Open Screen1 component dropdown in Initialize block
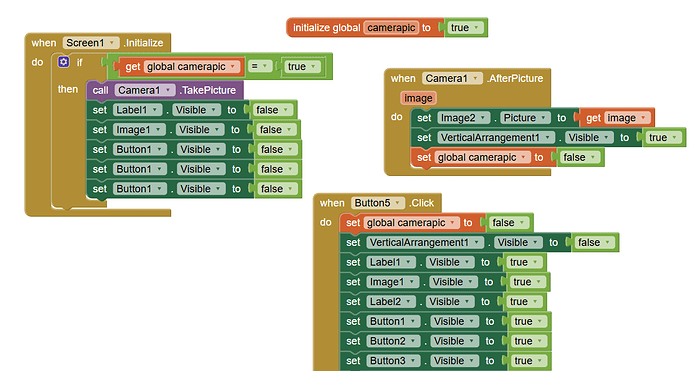Screen dimensions: 690x371 (91, 43)
